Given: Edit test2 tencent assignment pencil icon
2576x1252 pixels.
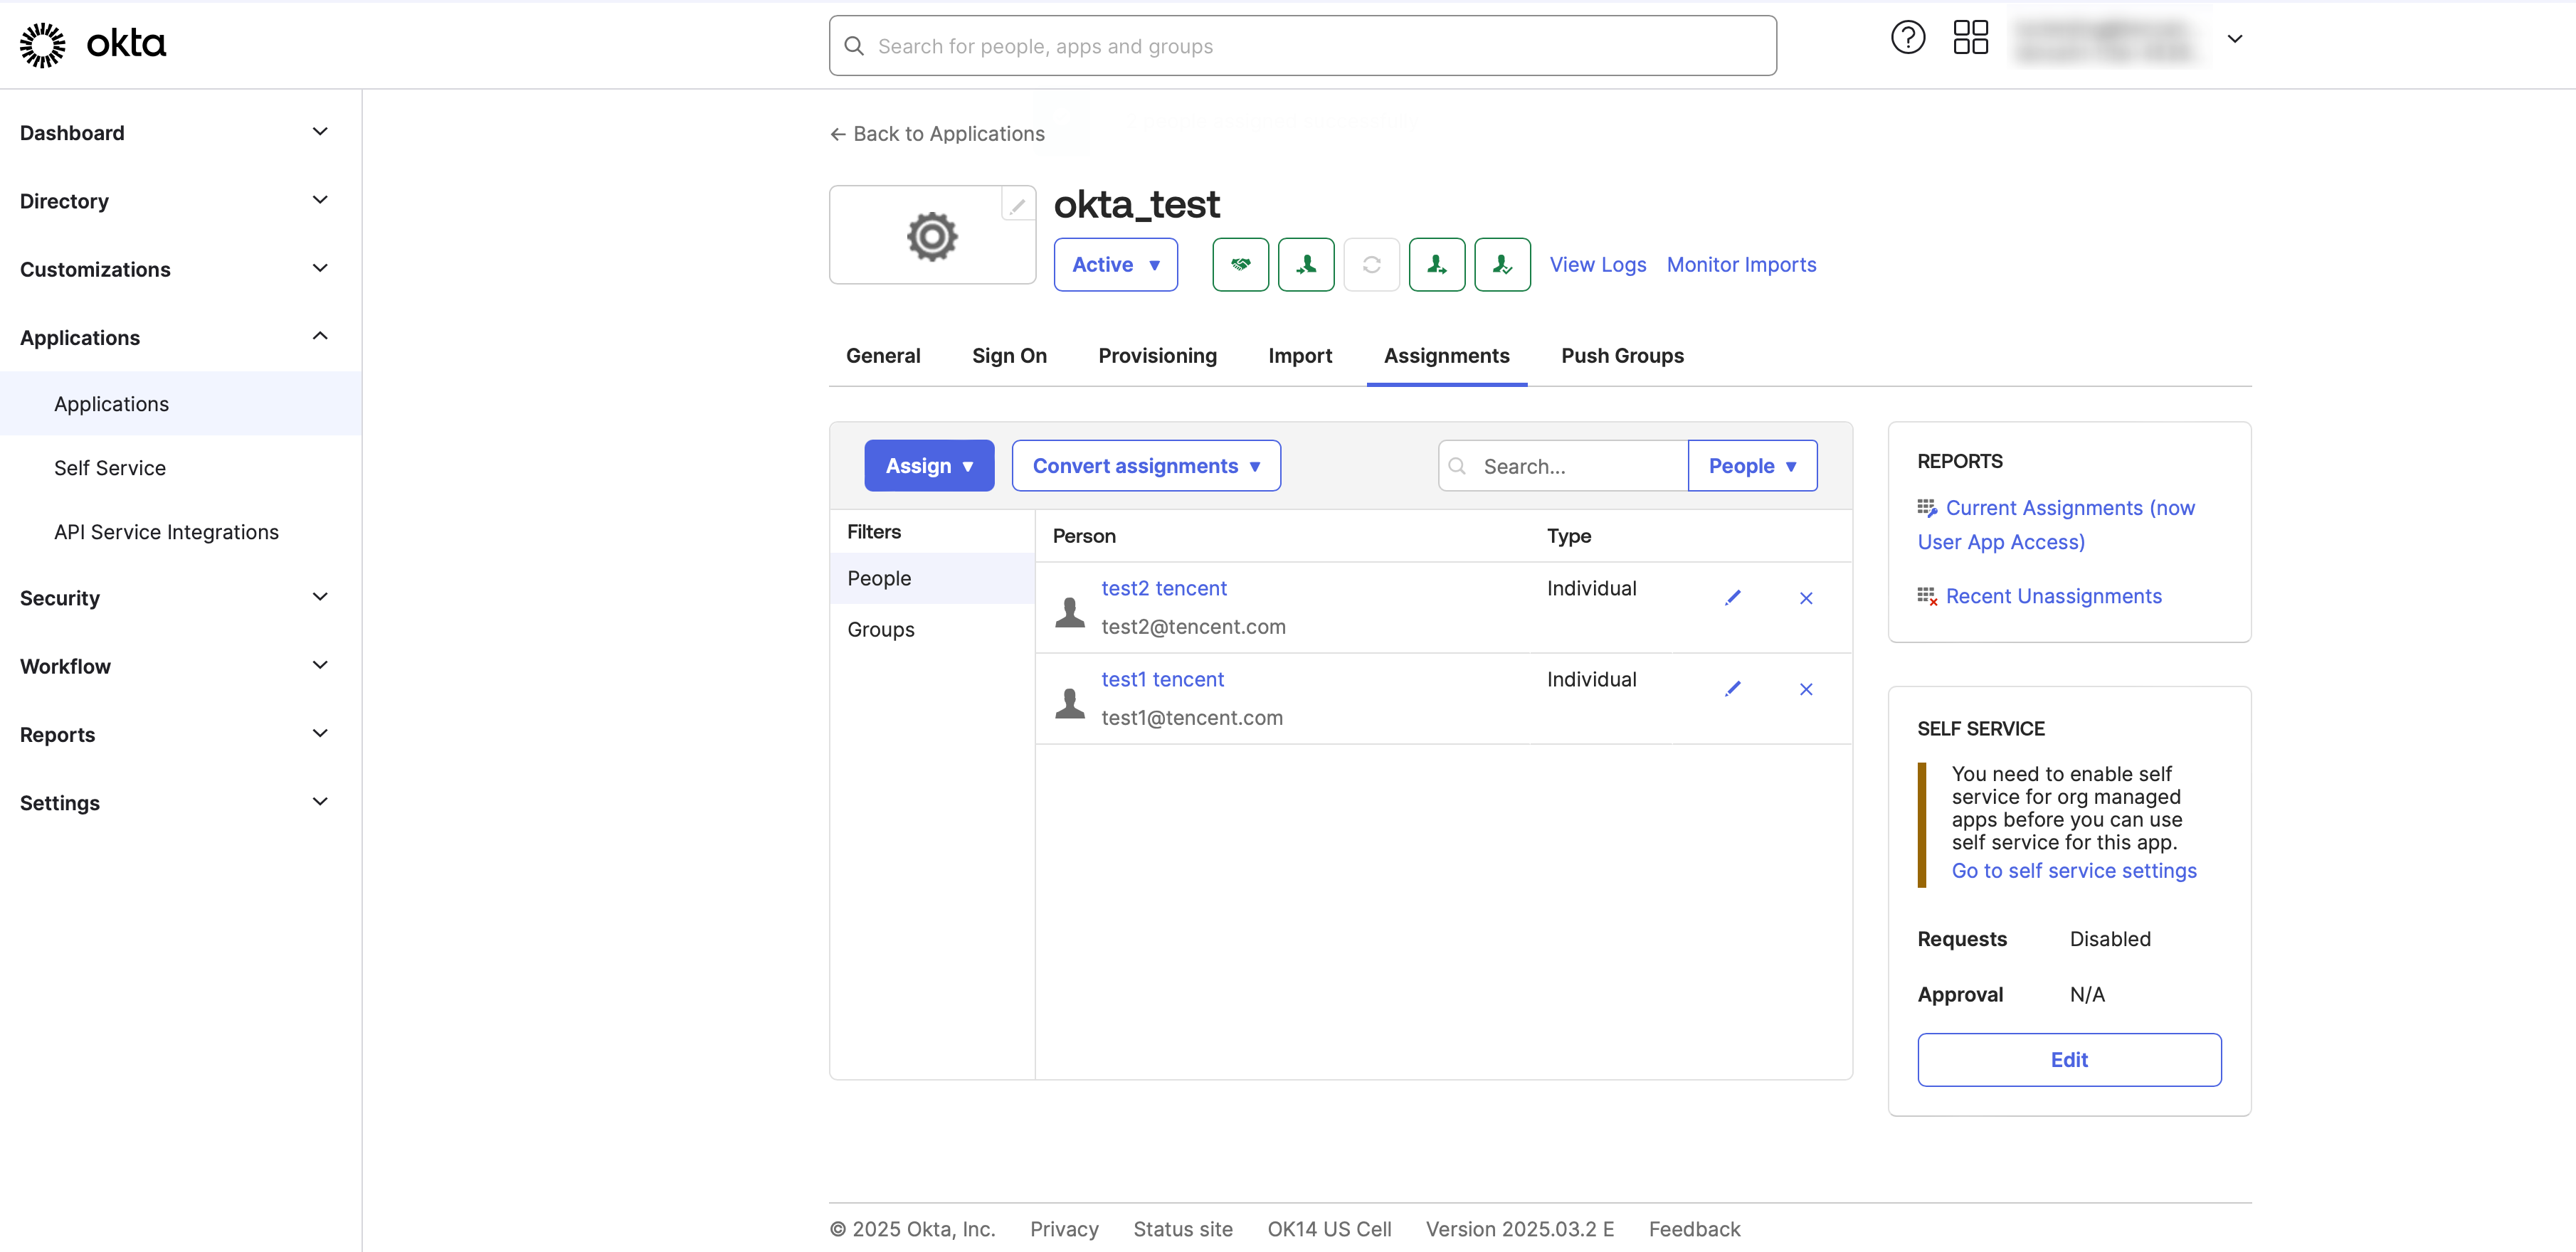Looking at the screenshot, I should [1733, 598].
